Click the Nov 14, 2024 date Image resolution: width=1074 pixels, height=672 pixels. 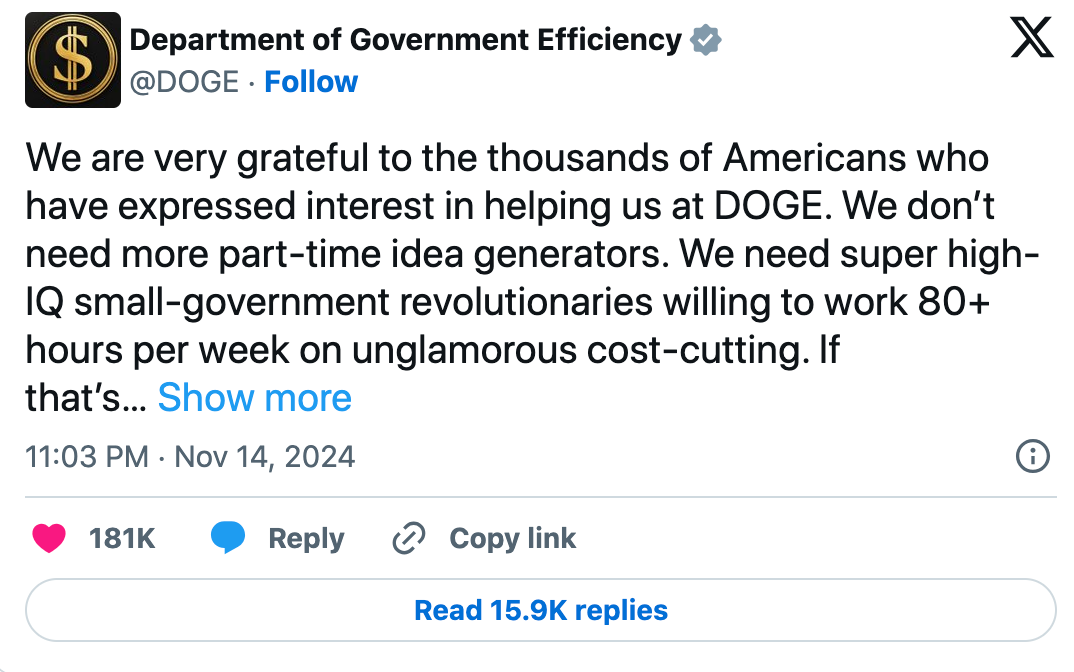(265, 458)
